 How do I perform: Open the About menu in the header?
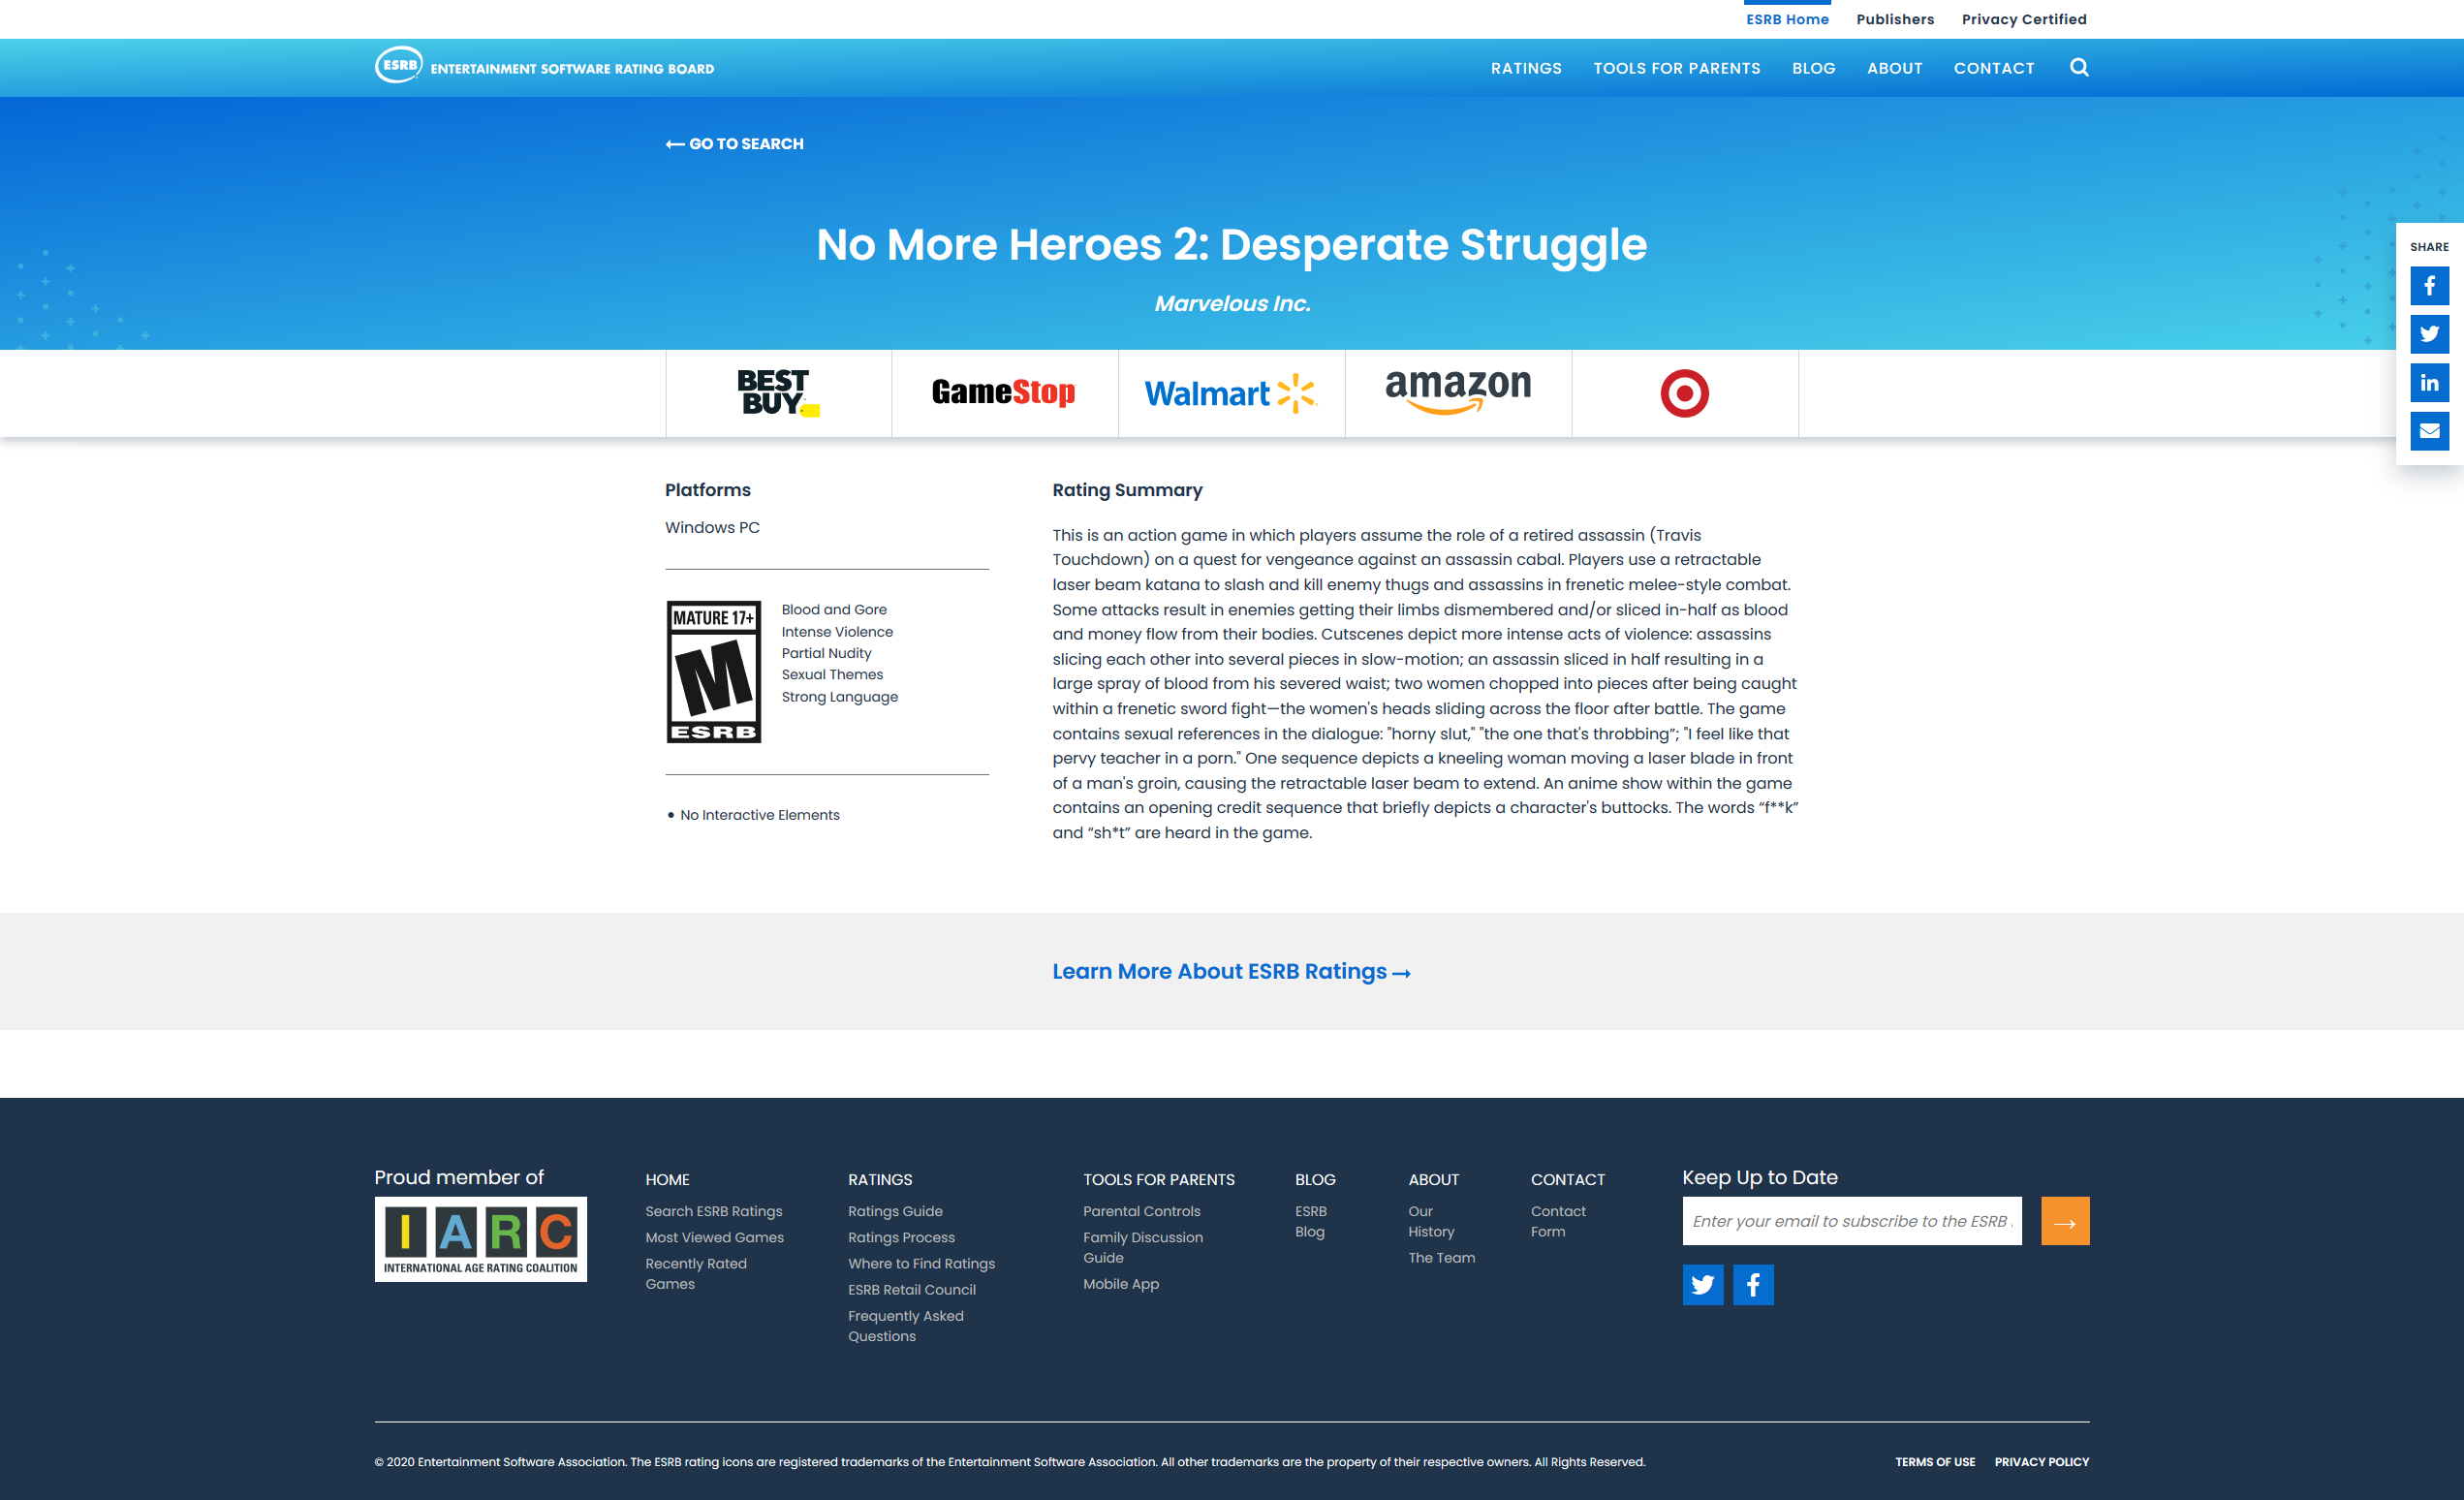click(1894, 68)
